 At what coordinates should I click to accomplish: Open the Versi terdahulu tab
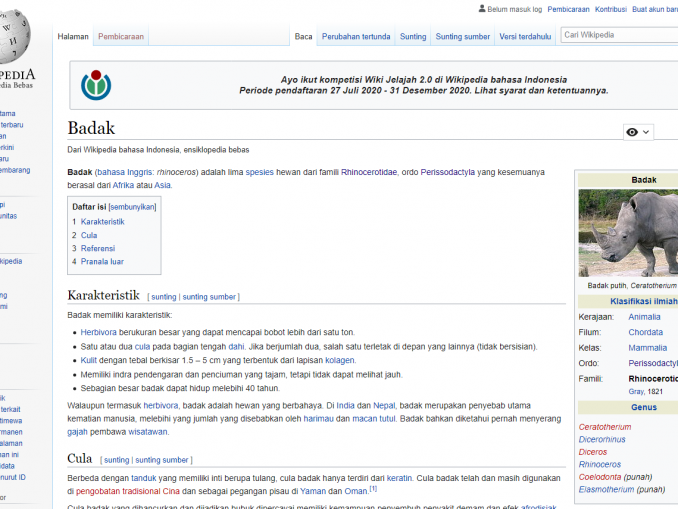(525, 37)
